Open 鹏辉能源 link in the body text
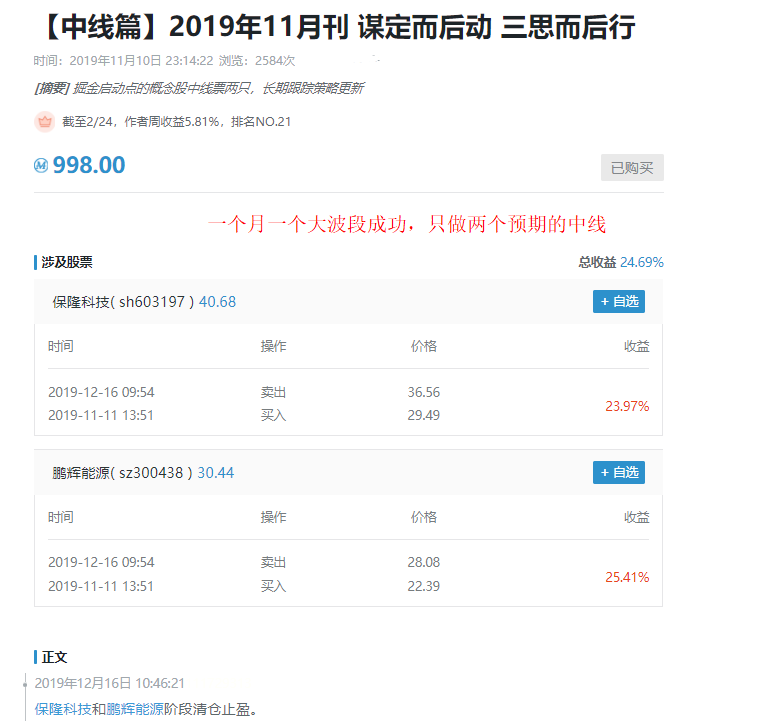759x721 pixels. pos(135,709)
